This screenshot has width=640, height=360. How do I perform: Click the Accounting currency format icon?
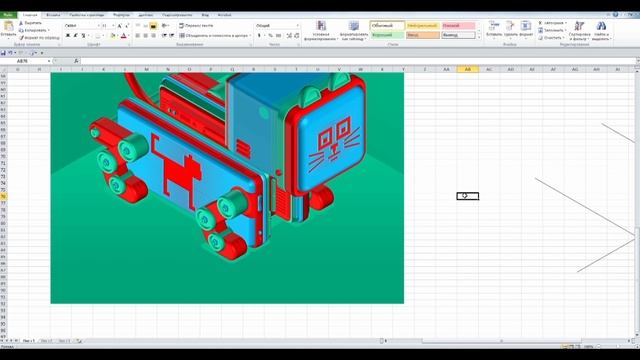[x=259, y=36]
